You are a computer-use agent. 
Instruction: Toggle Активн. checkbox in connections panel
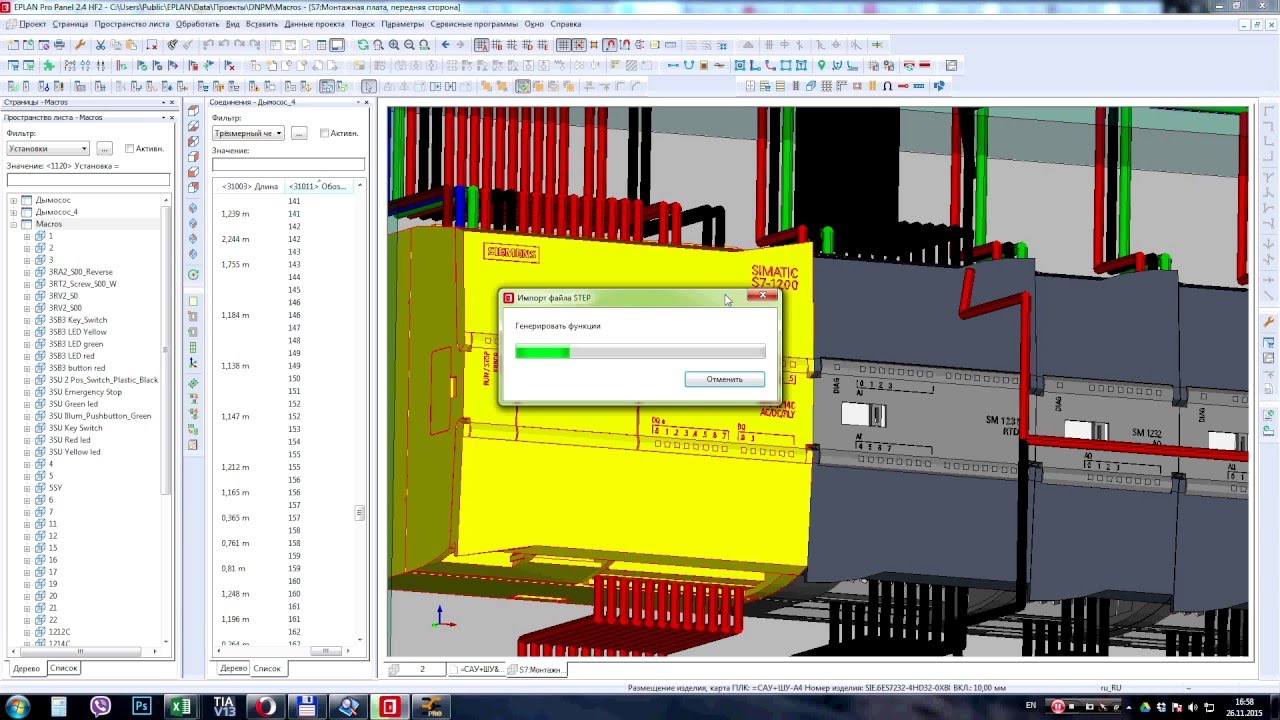click(324, 133)
